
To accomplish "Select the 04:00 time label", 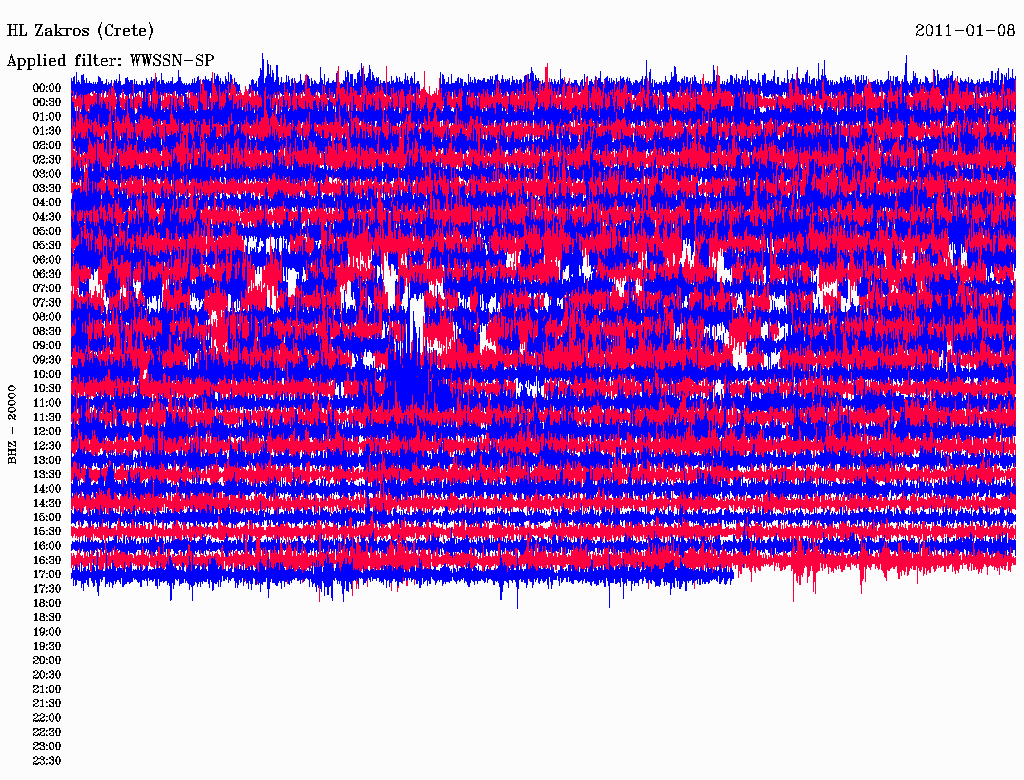I will tap(47, 203).
